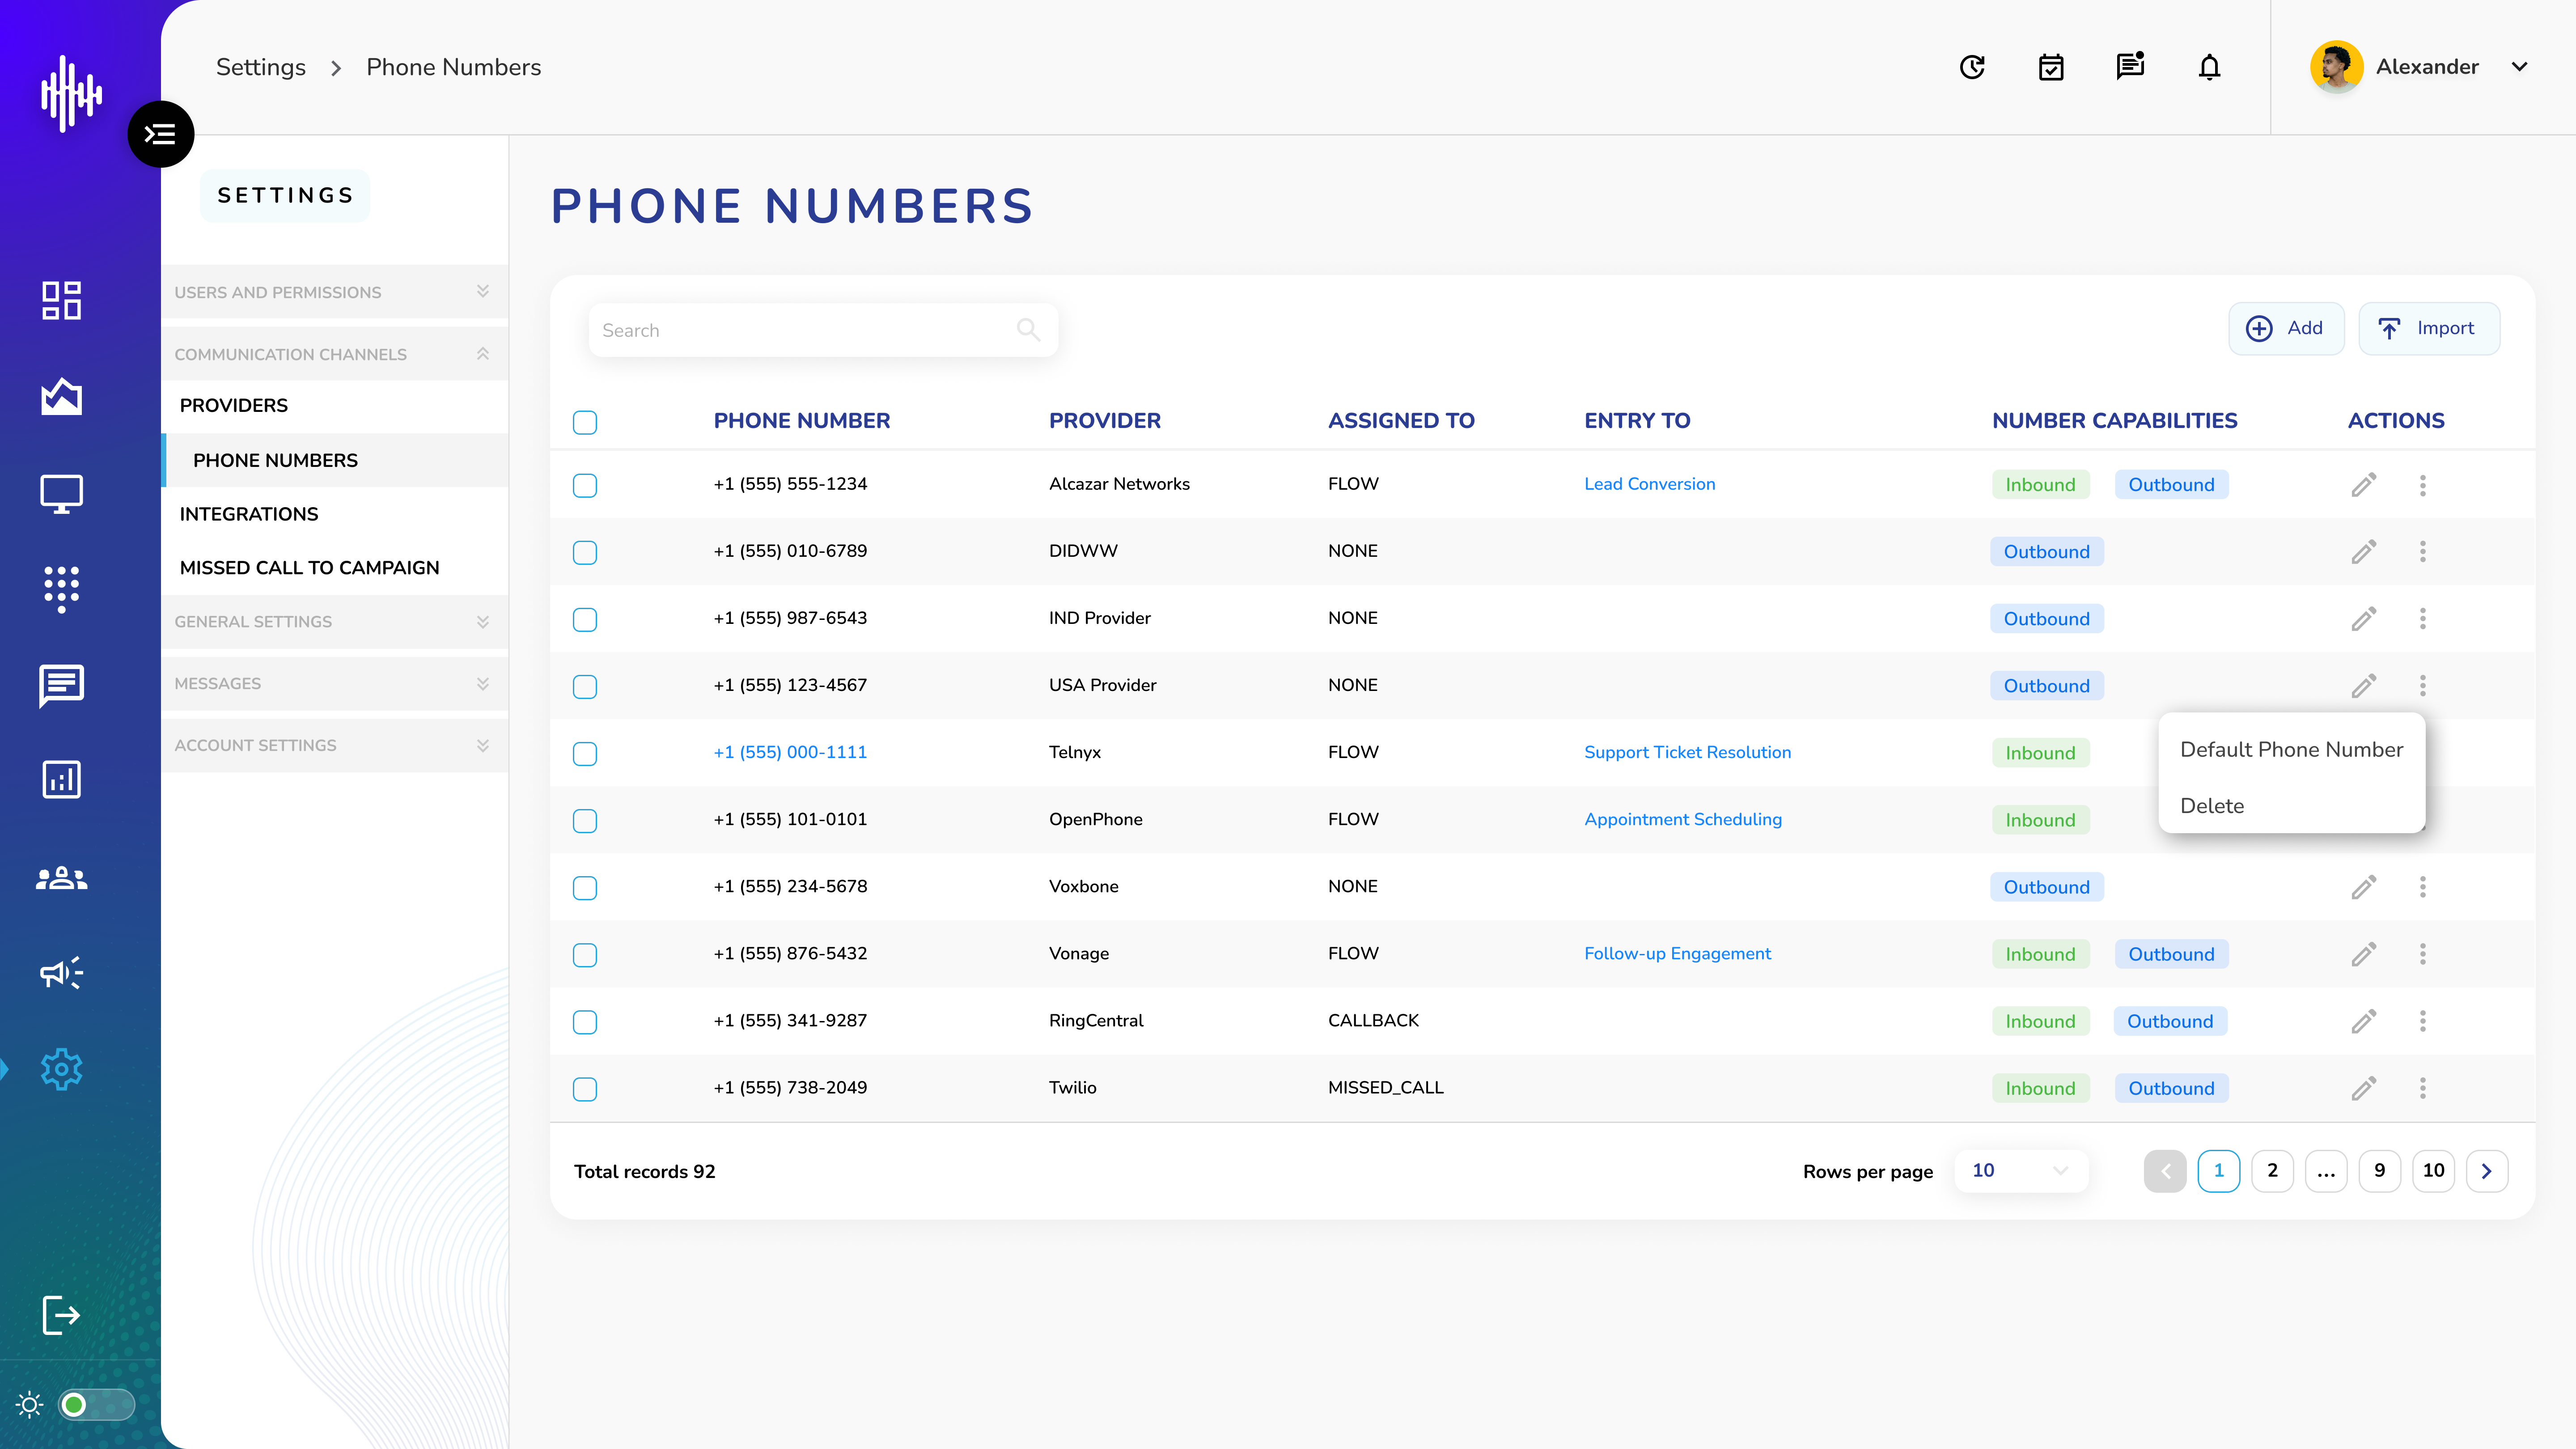Choose Default Phone Number from context menu
This screenshot has height=1449, width=2576.
(2291, 749)
